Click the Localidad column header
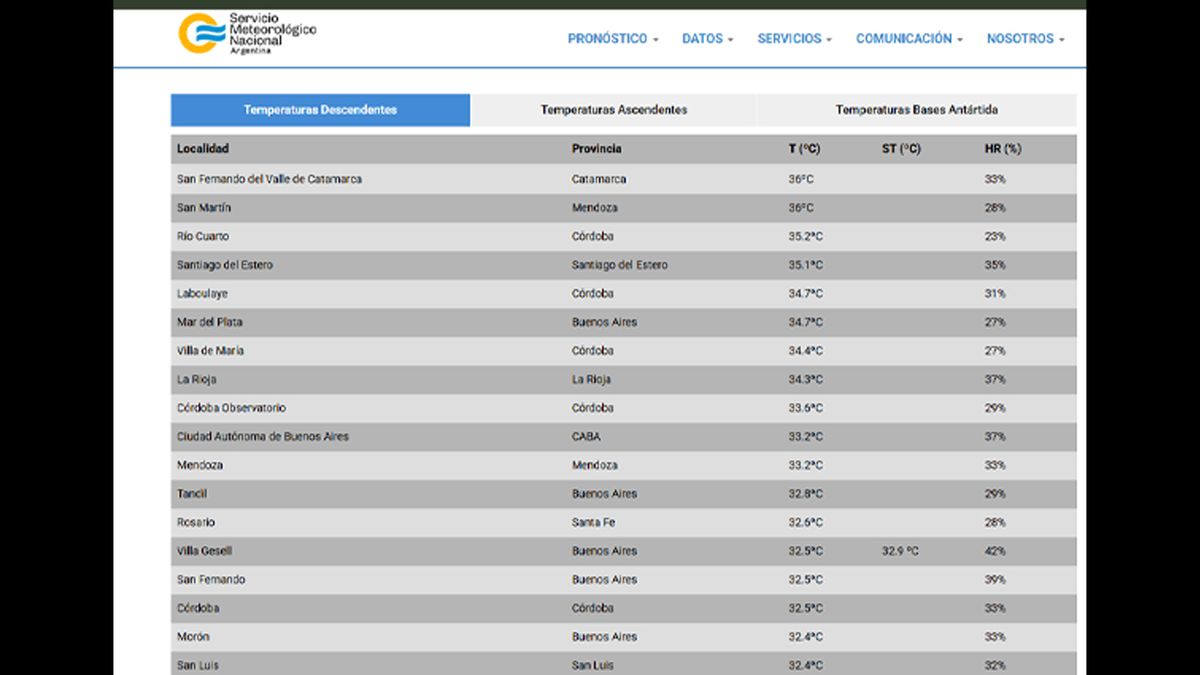 pos(203,149)
